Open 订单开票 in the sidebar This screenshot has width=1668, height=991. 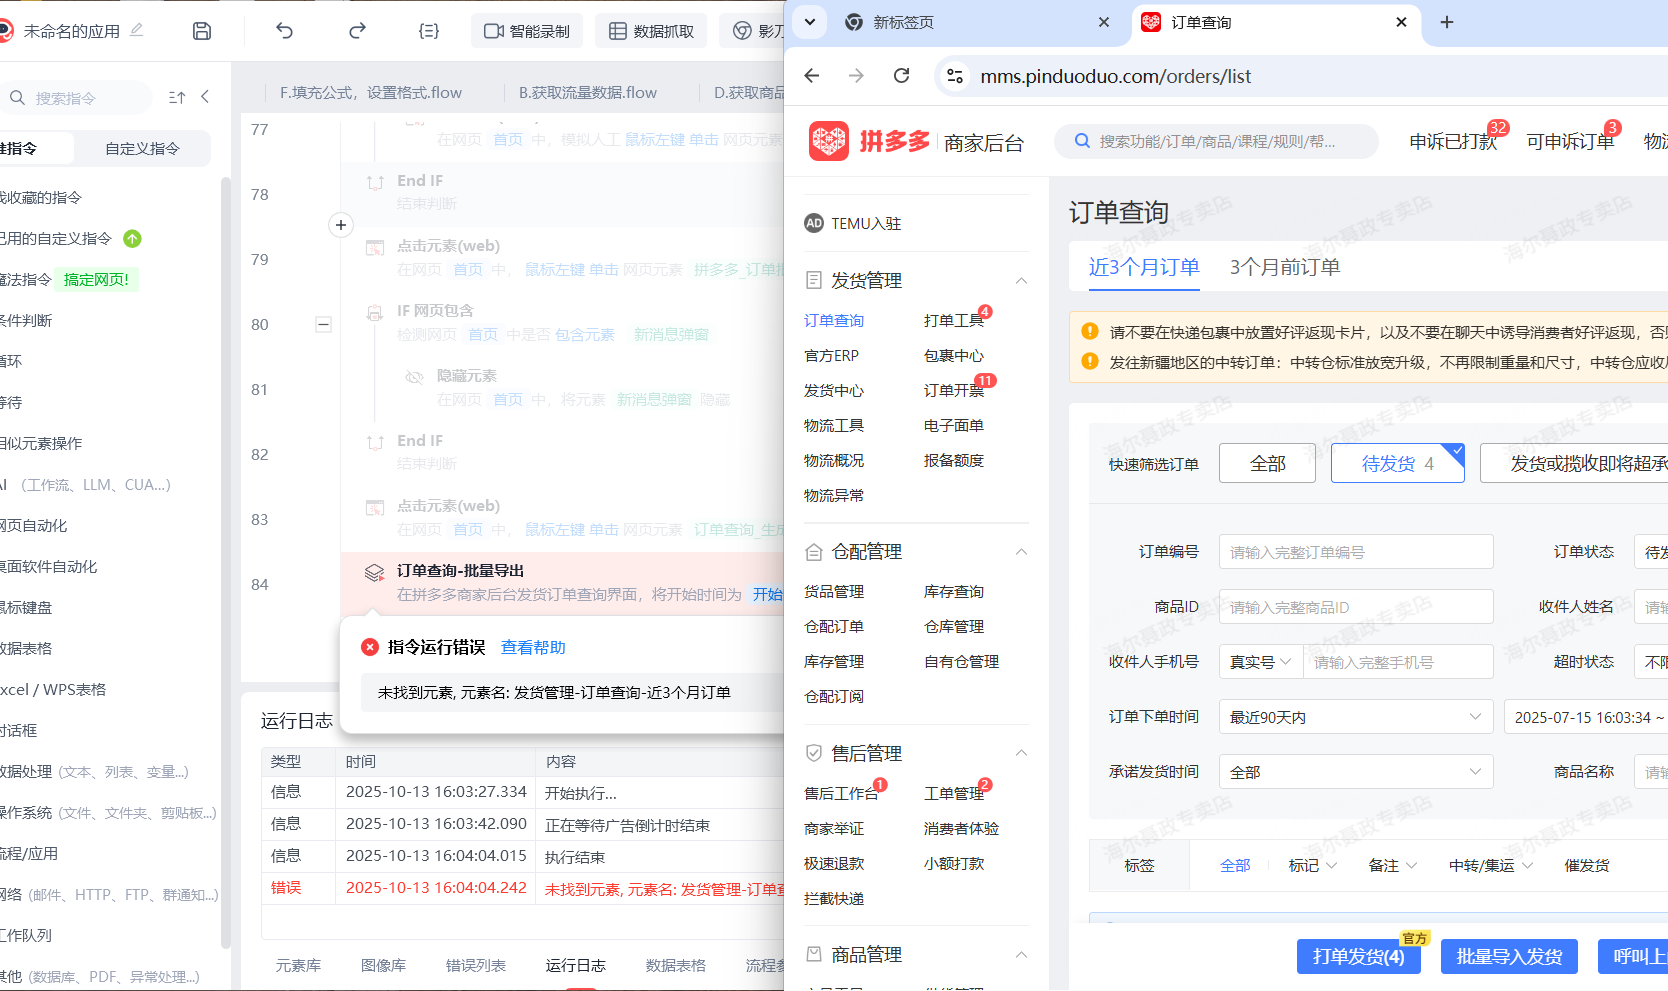(954, 390)
